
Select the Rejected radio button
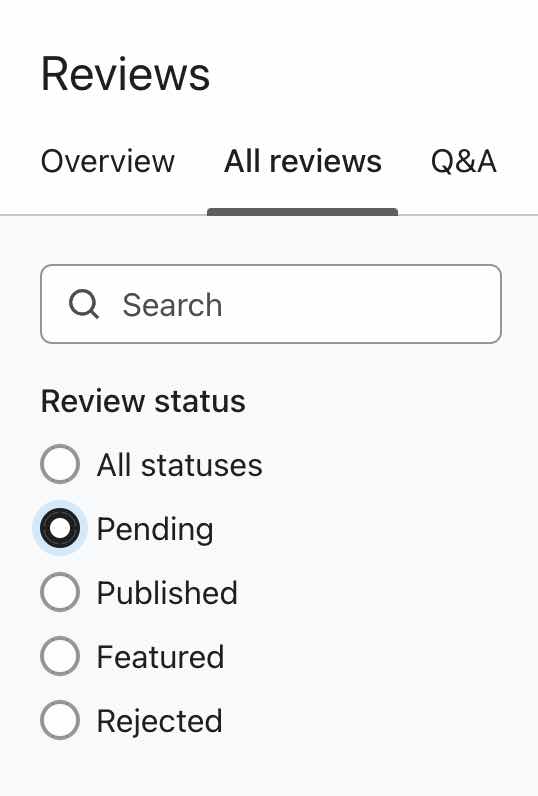coord(60,720)
